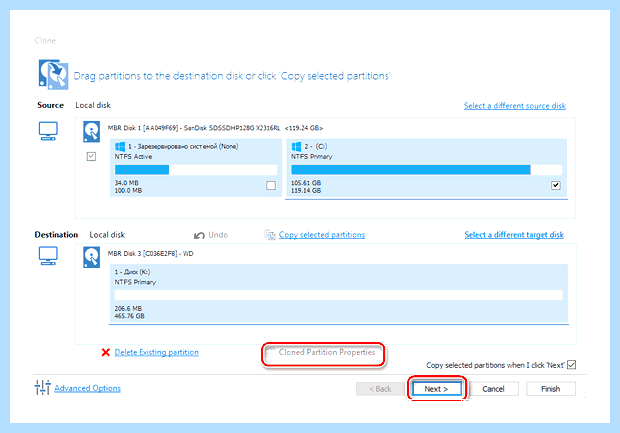Click the Clone wizard disk icon
The height and width of the screenshot is (433, 620).
tap(53, 74)
